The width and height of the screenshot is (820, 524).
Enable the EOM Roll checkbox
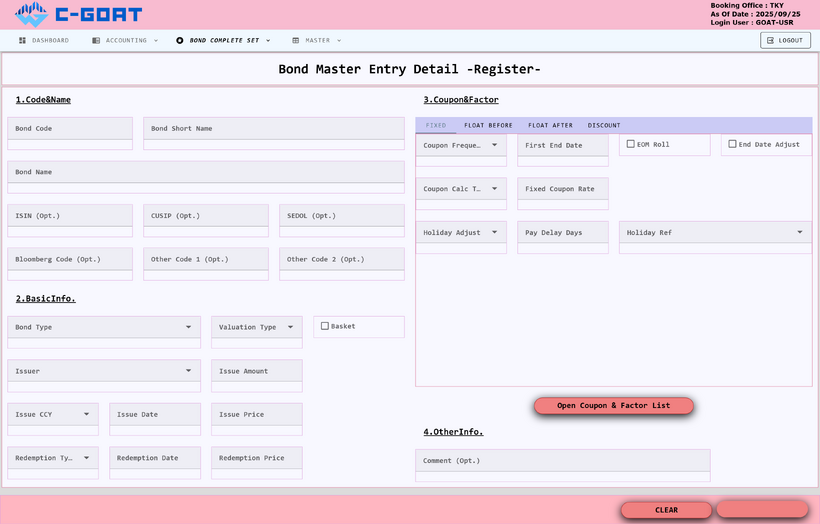point(630,144)
